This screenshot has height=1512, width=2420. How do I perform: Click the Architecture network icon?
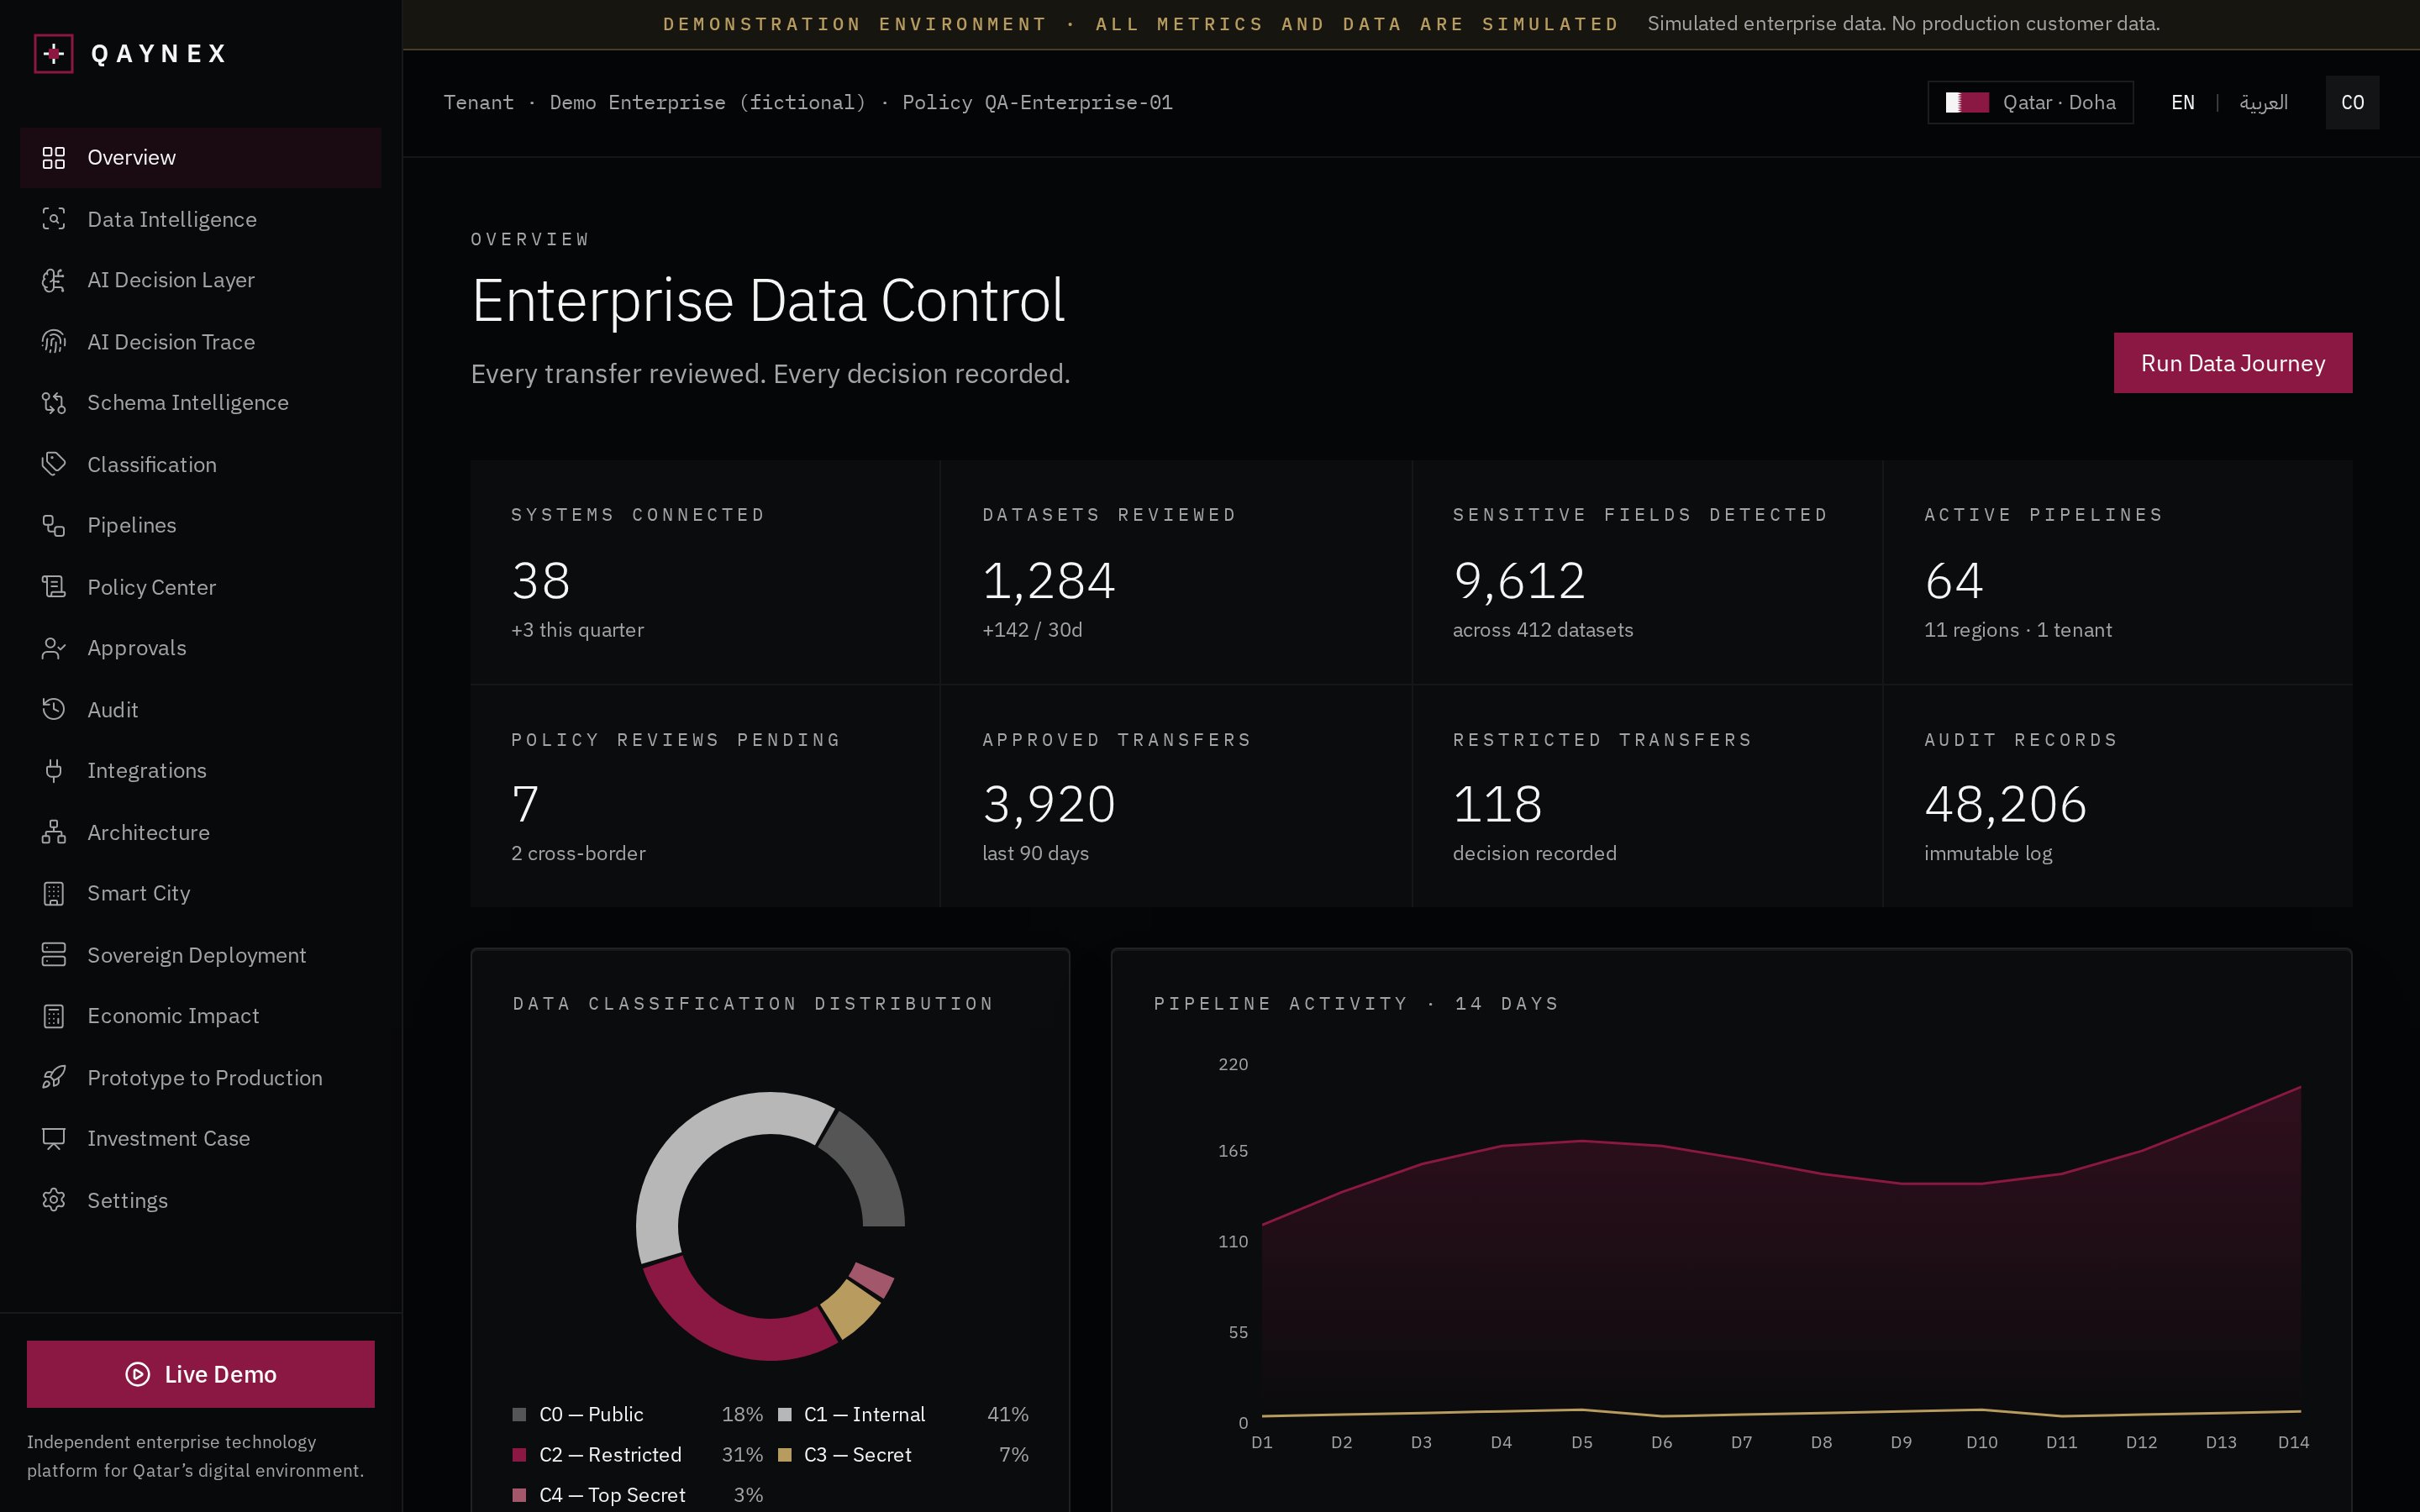(54, 832)
